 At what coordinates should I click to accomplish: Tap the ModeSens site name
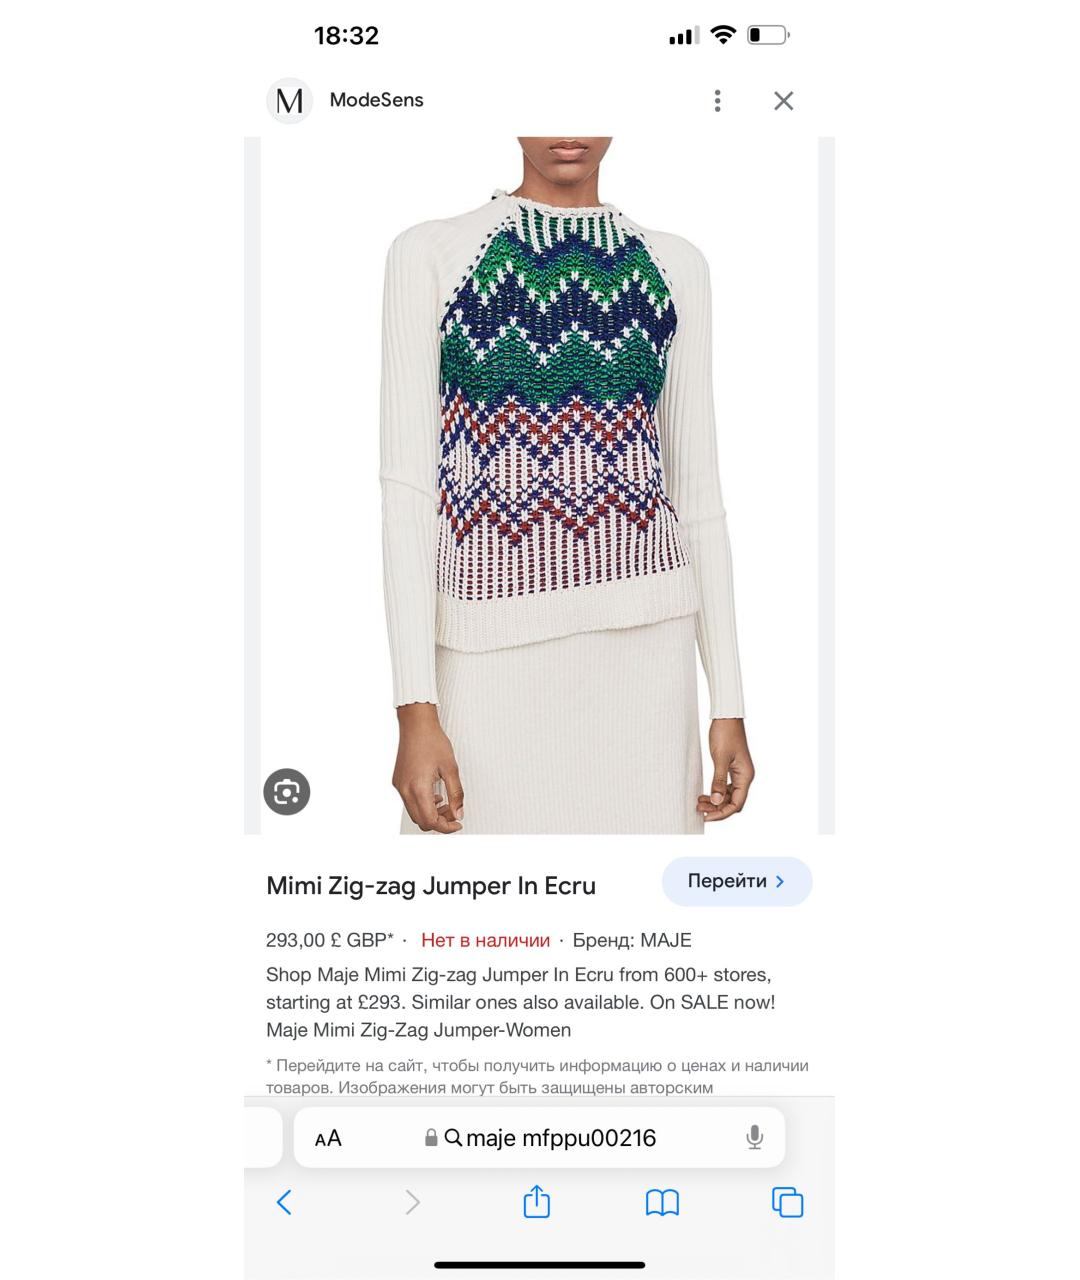[x=377, y=100]
